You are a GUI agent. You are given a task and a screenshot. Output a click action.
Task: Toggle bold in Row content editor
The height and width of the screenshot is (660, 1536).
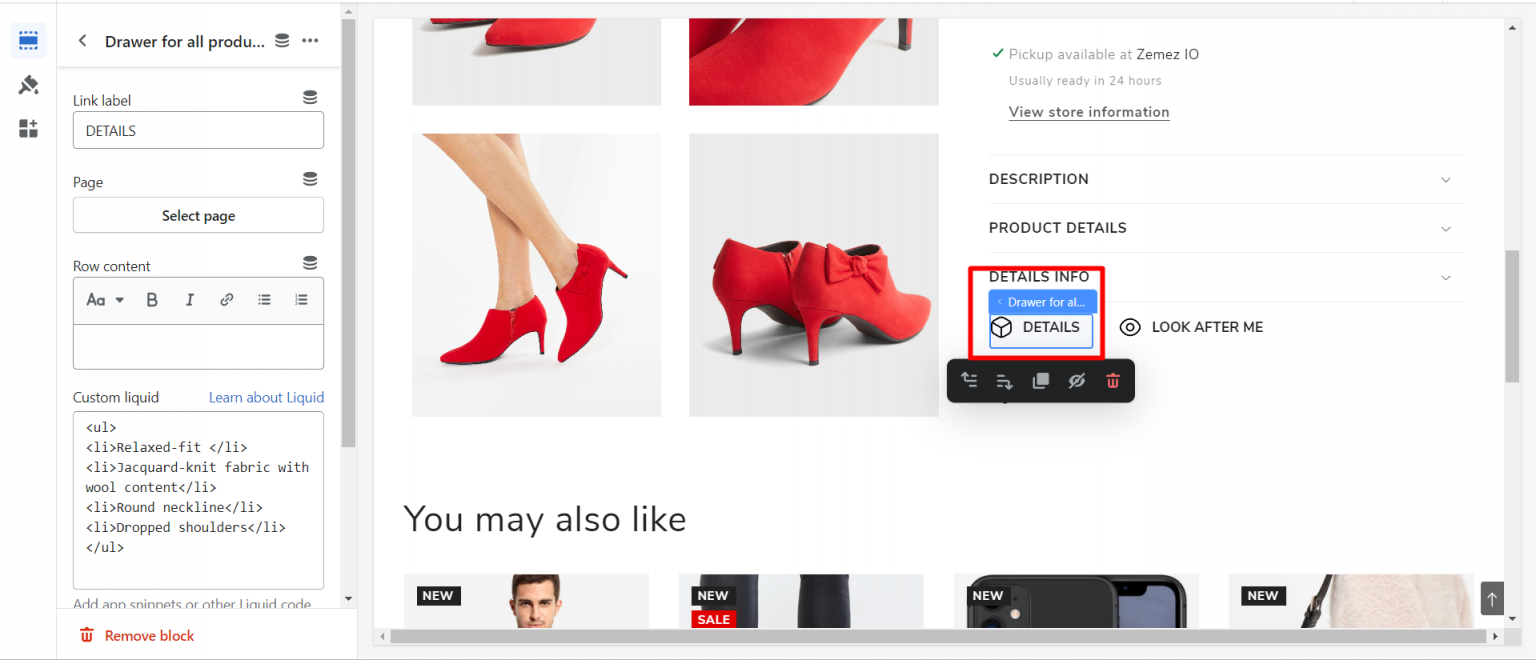click(x=152, y=300)
